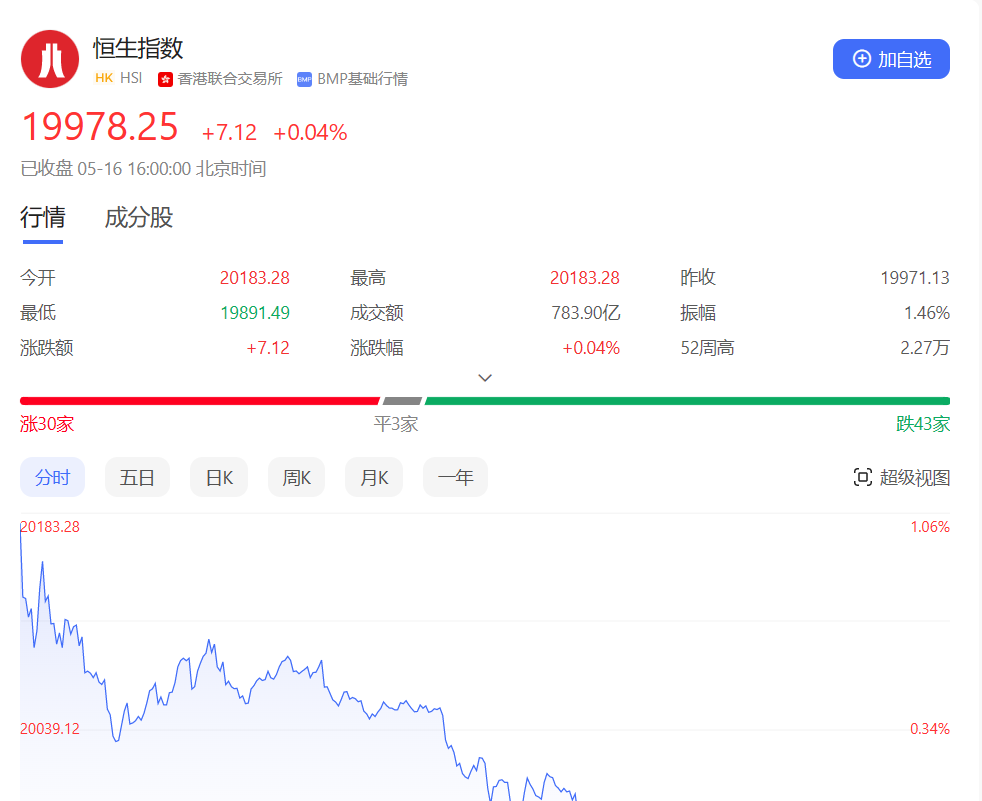Expand more quote details with chevron
The height and width of the screenshot is (801, 982).
click(485, 378)
